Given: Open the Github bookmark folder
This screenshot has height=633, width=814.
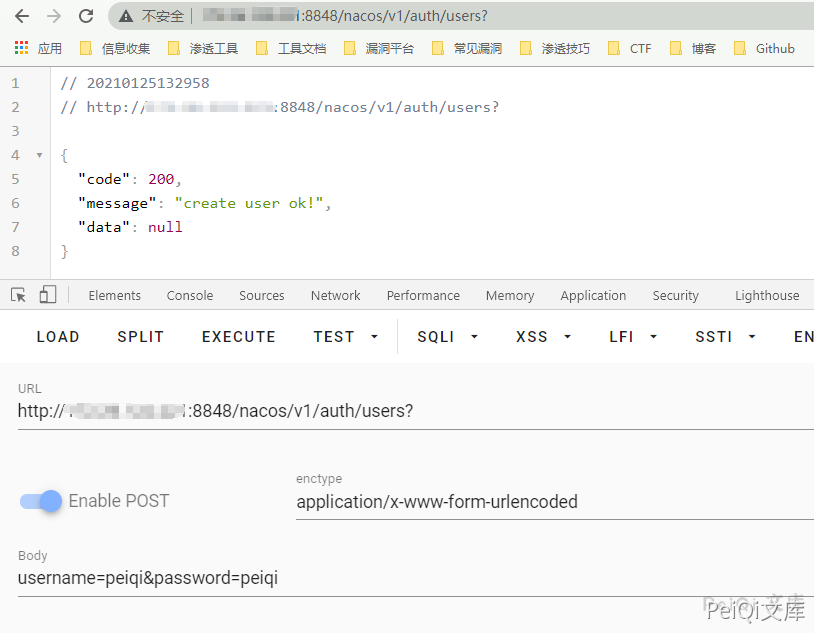Looking at the screenshot, I should tap(764, 48).
